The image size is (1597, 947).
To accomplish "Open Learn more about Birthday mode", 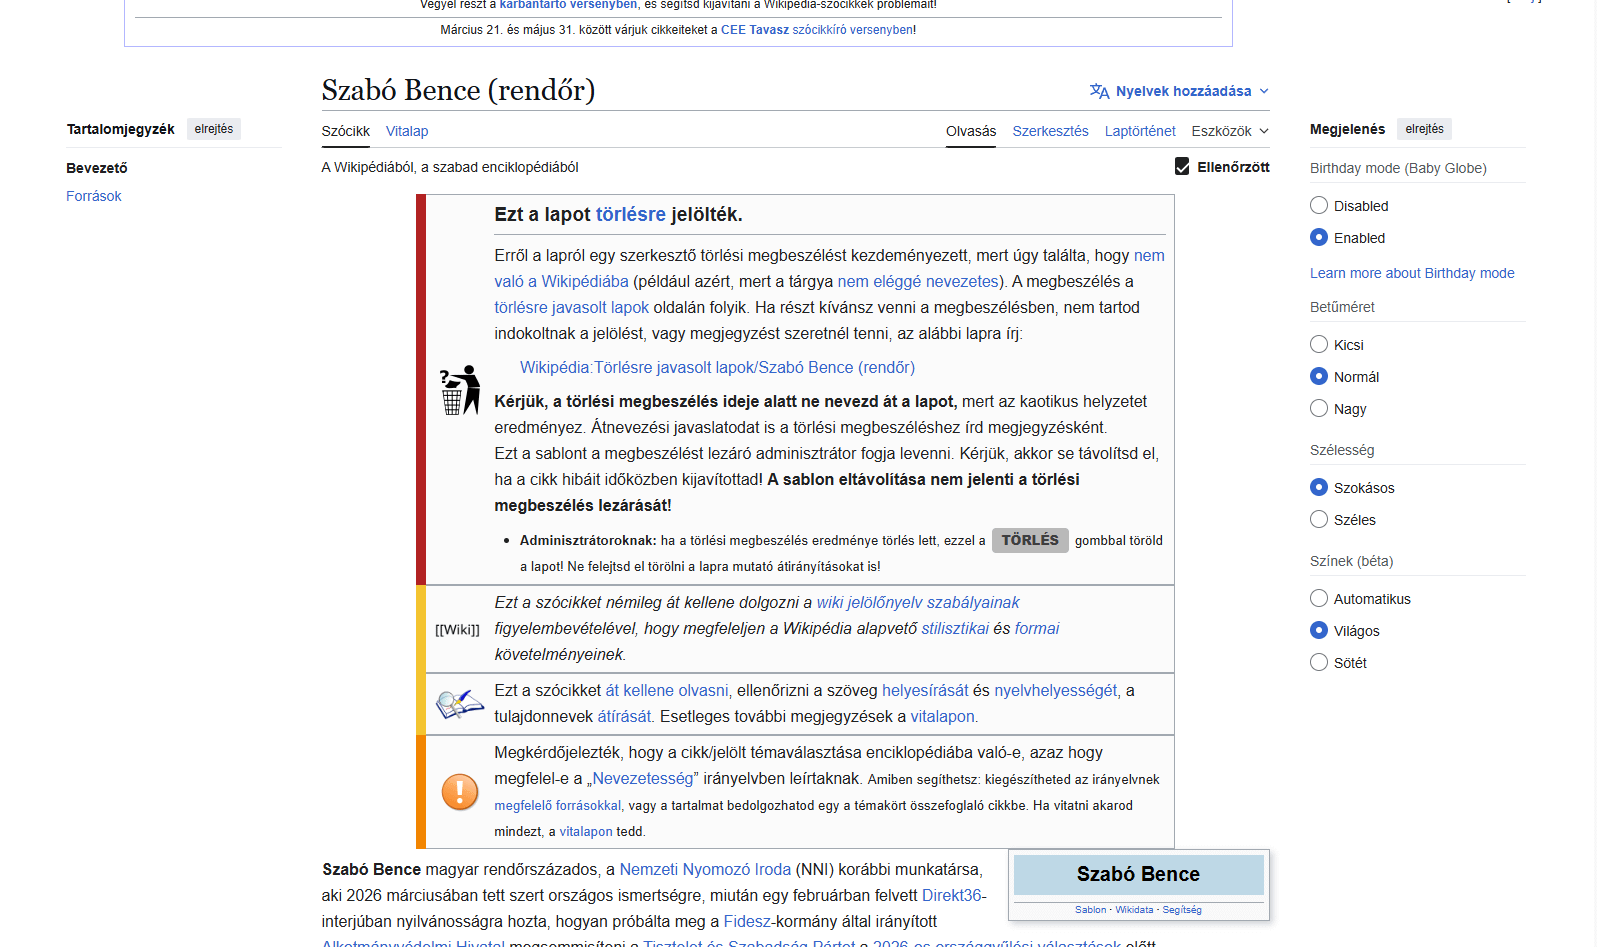I will (x=1411, y=273).
